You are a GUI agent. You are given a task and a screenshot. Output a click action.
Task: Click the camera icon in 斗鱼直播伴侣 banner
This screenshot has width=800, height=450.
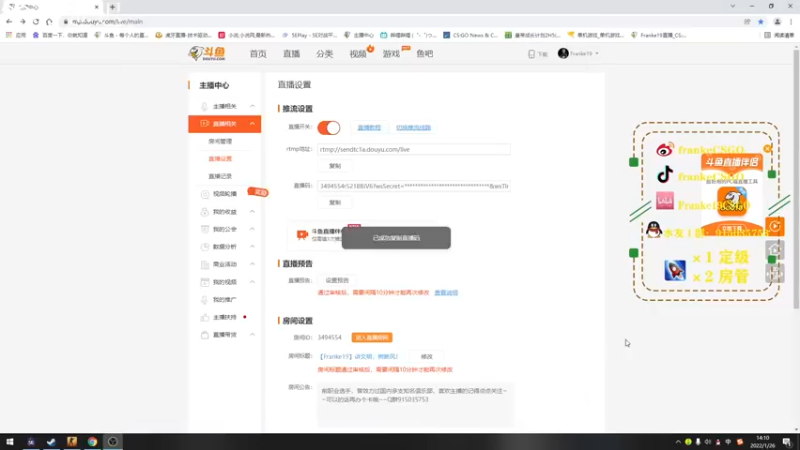302,234
